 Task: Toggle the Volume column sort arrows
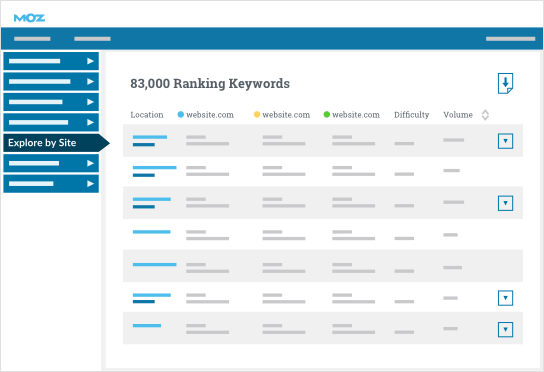point(485,115)
